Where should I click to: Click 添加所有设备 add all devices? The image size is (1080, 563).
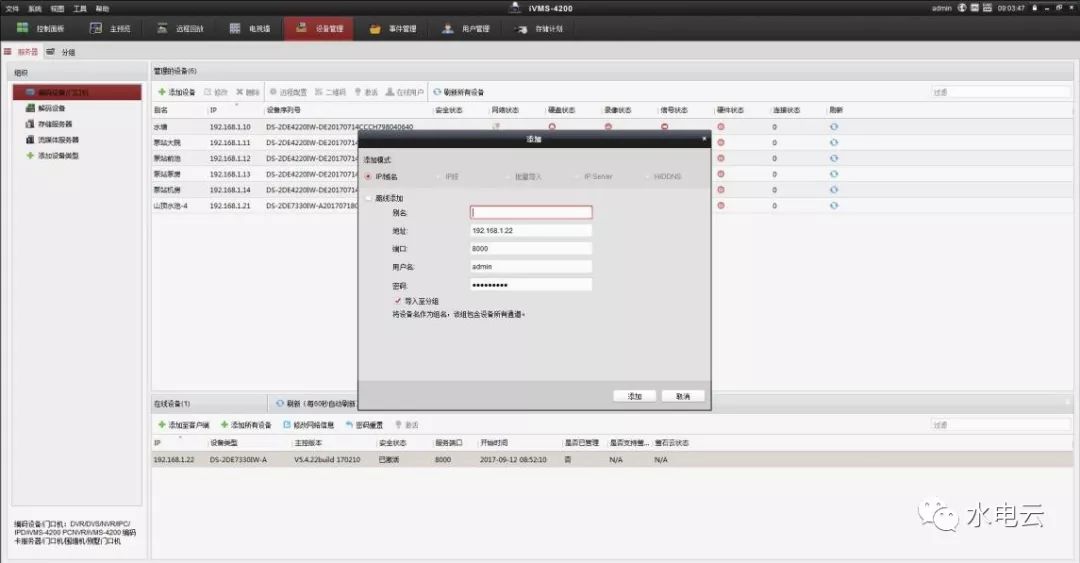(246, 424)
